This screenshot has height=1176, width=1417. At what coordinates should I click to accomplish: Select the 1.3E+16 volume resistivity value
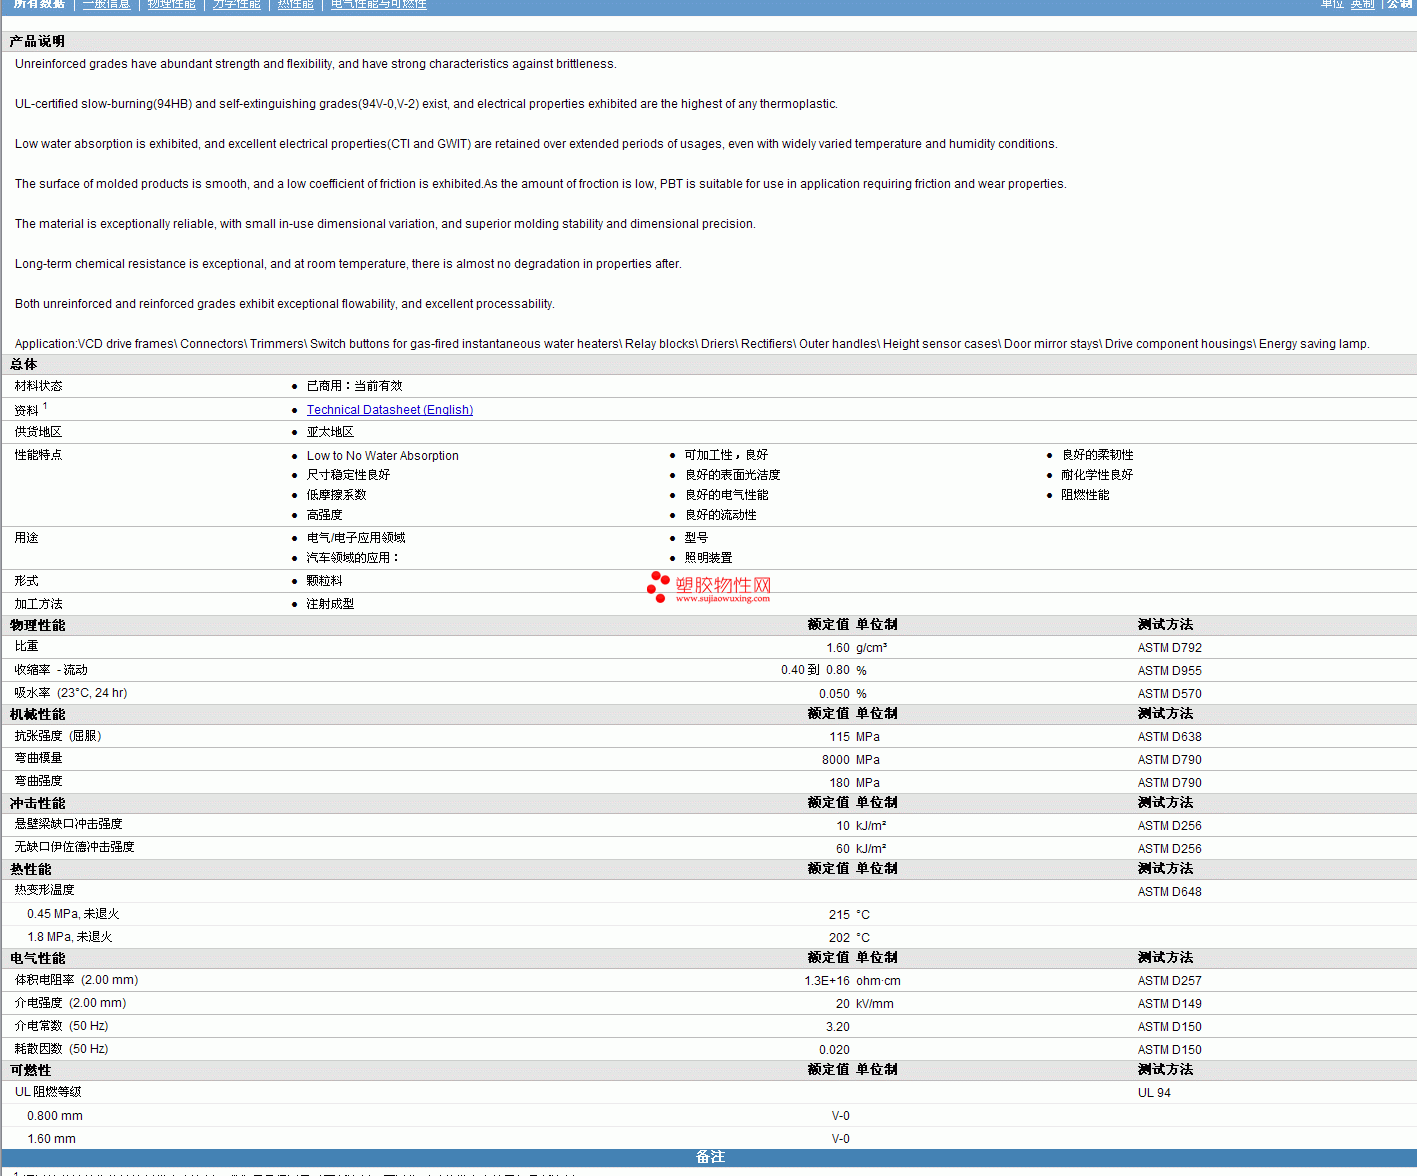point(826,981)
